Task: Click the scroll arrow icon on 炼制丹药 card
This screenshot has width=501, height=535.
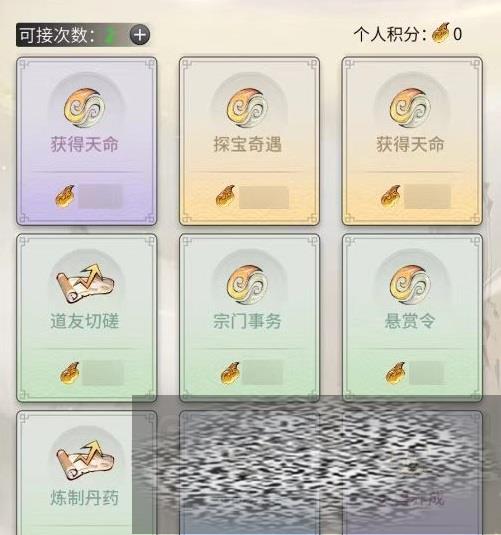Action: click(x=85, y=461)
